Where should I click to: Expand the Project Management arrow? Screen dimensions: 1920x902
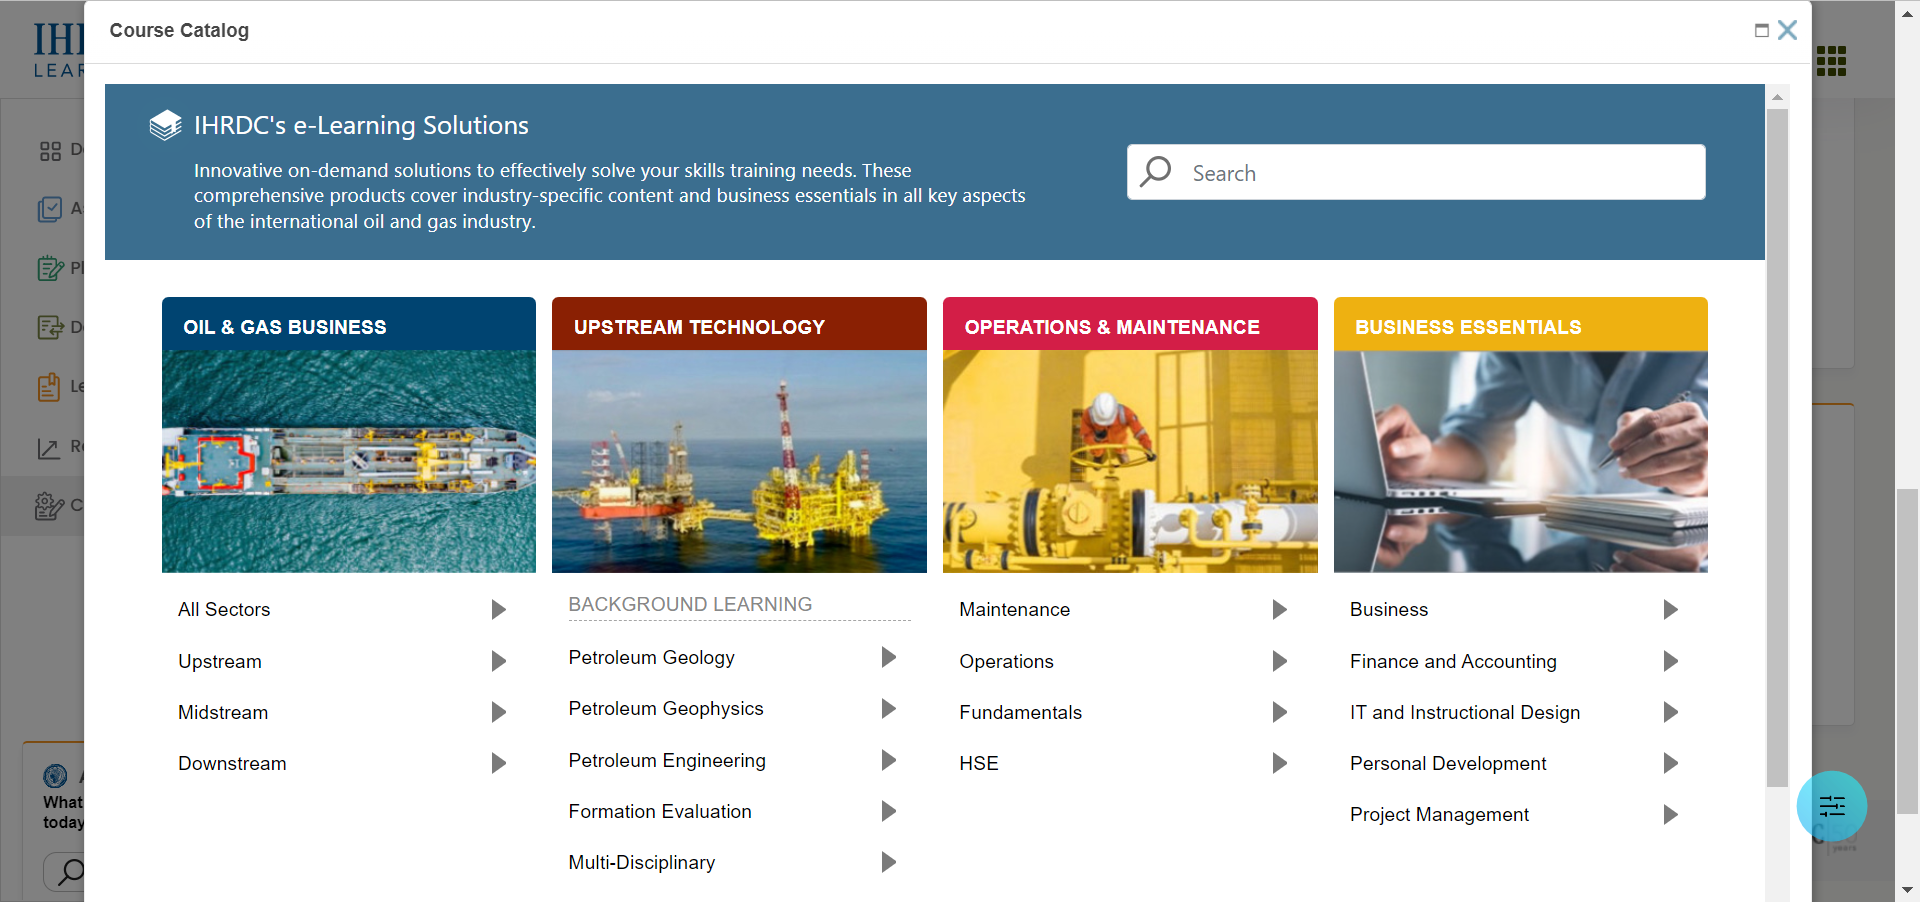tap(1670, 814)
